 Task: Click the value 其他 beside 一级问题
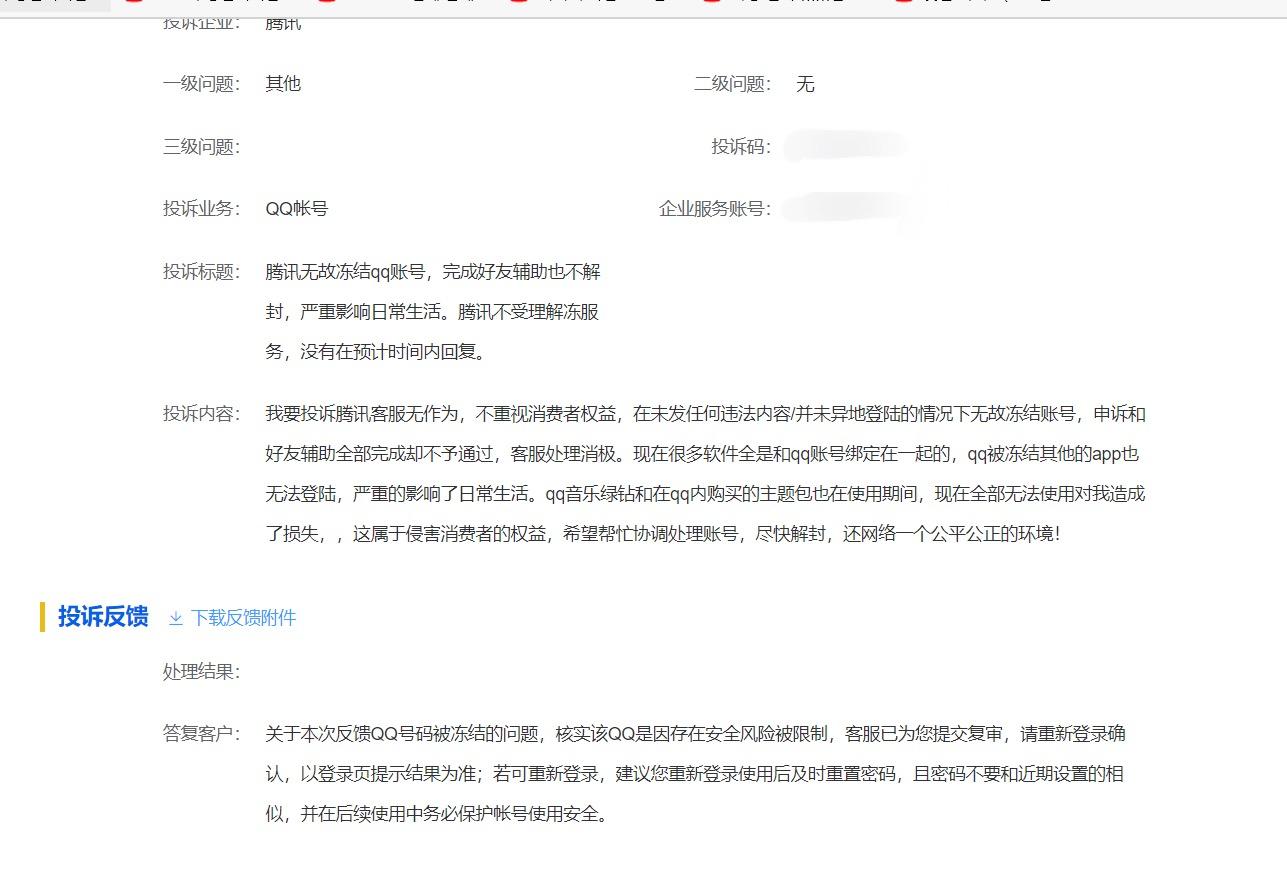[283, 84]
